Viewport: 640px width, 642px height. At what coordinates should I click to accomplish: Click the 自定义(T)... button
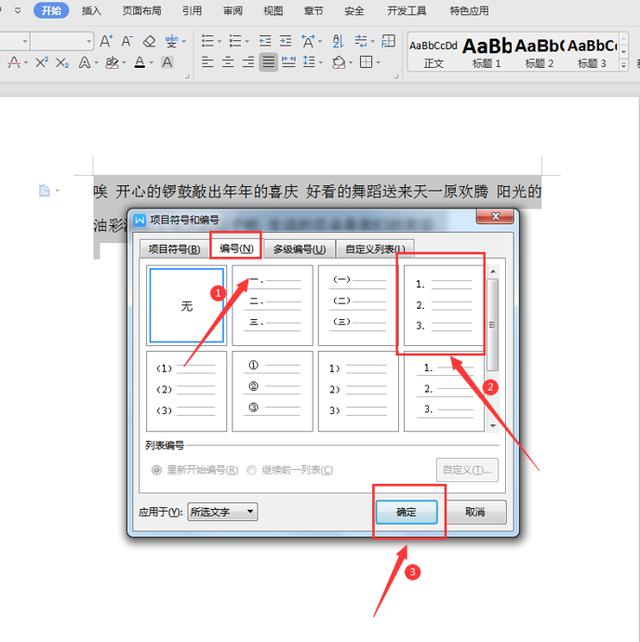467,470
